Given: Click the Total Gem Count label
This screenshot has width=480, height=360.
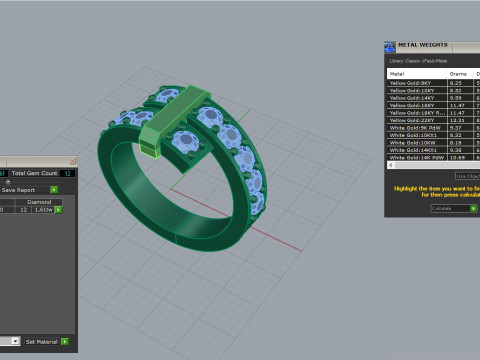Looking at the screenshot, I should coord(34,173).
